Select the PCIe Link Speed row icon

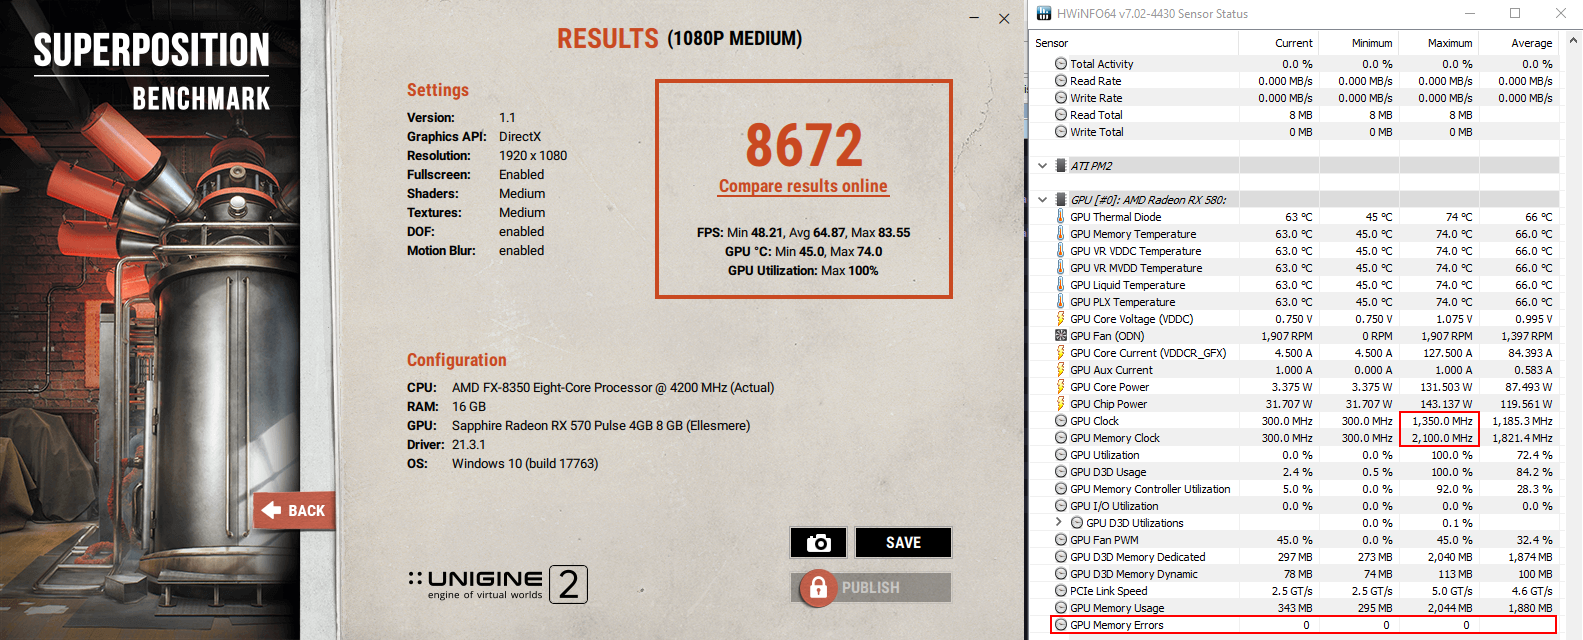[x=1061, y=591]
